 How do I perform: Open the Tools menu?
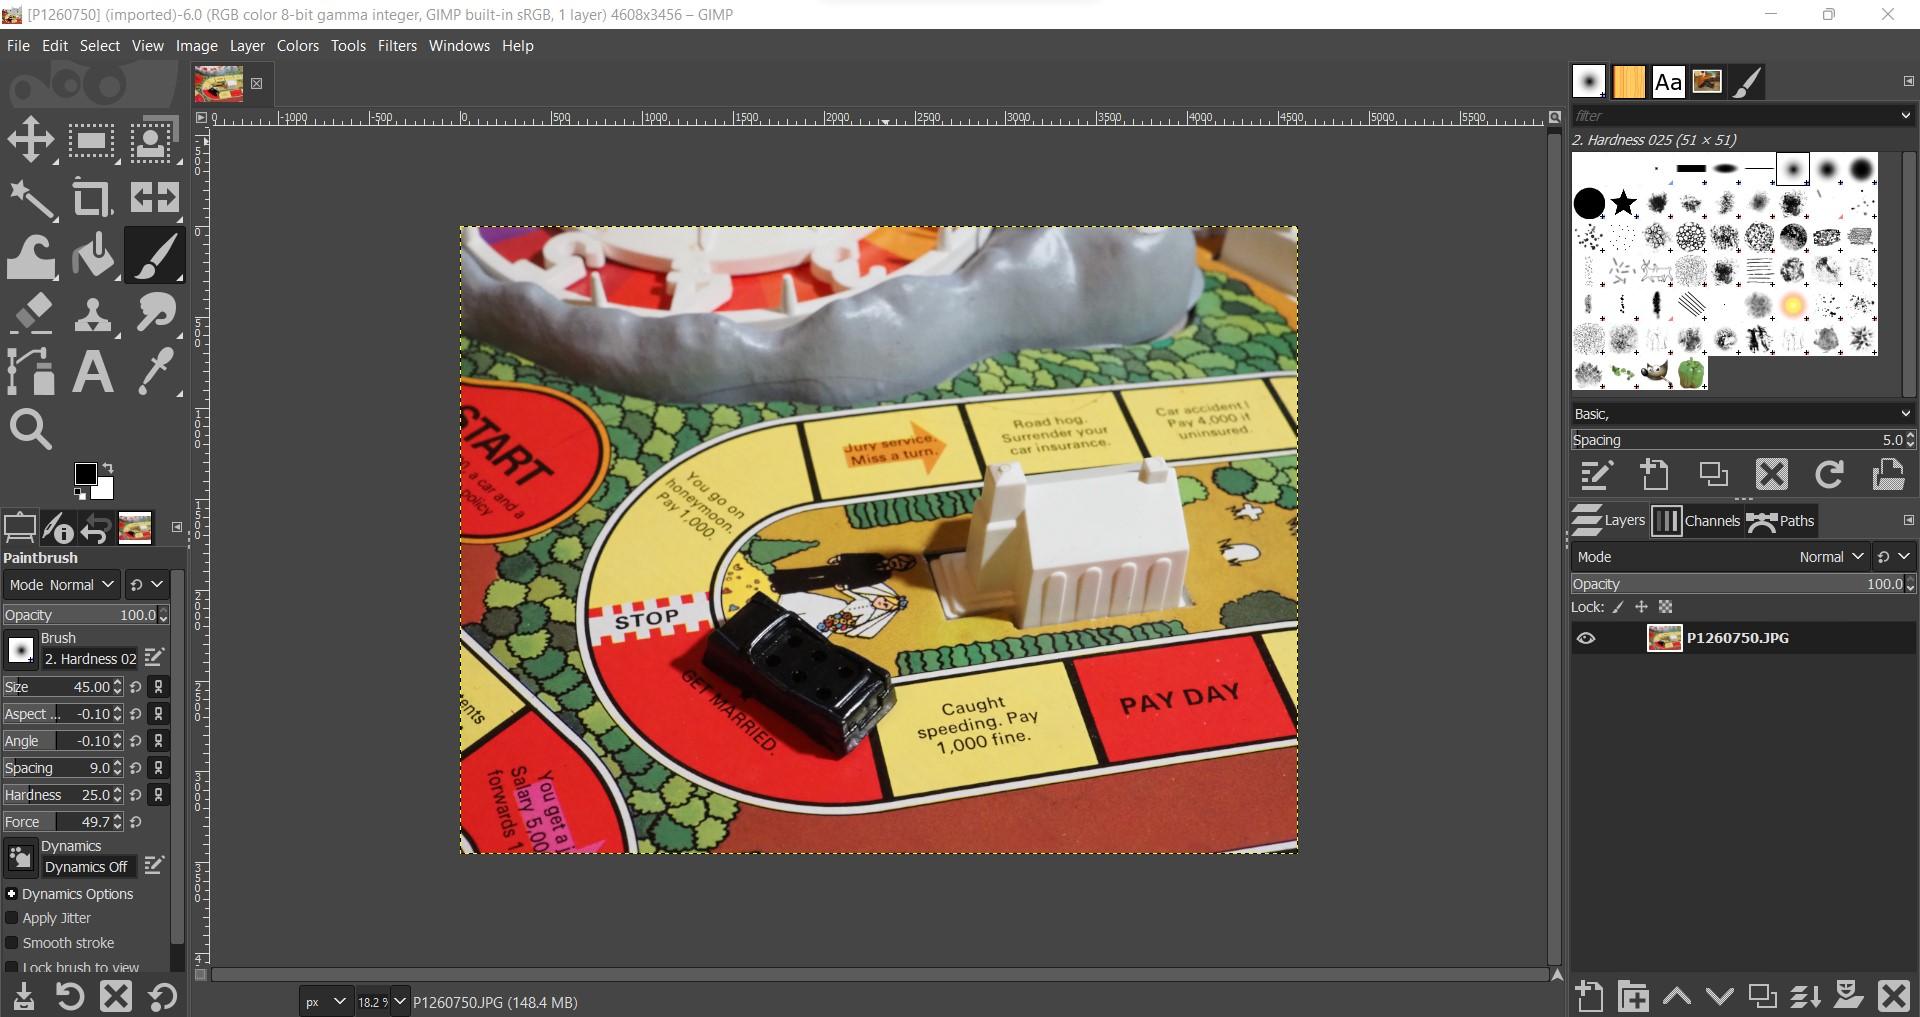point(348,46)
